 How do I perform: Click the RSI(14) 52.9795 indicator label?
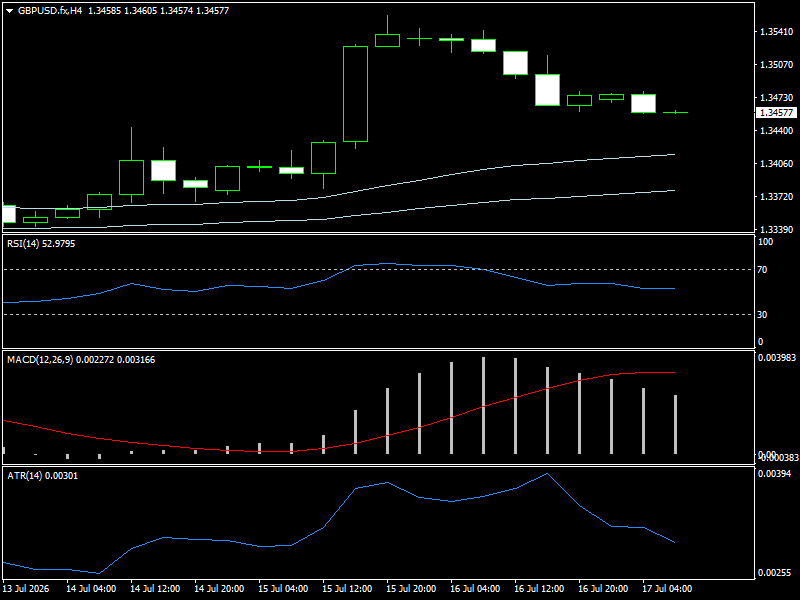coord(41,244)
